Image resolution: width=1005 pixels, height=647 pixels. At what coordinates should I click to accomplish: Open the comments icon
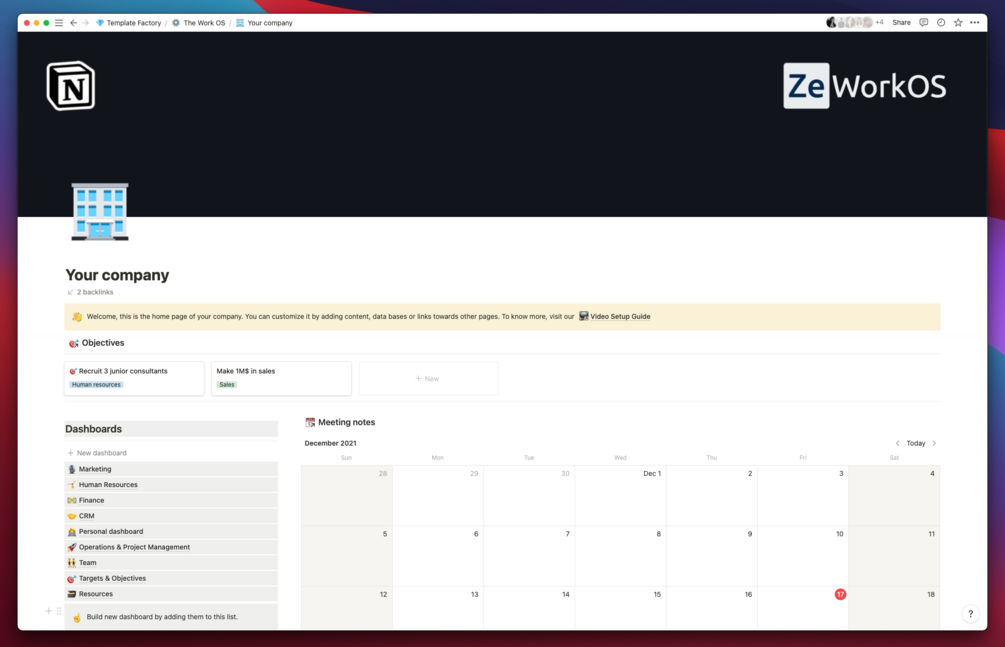click(924, 22)
